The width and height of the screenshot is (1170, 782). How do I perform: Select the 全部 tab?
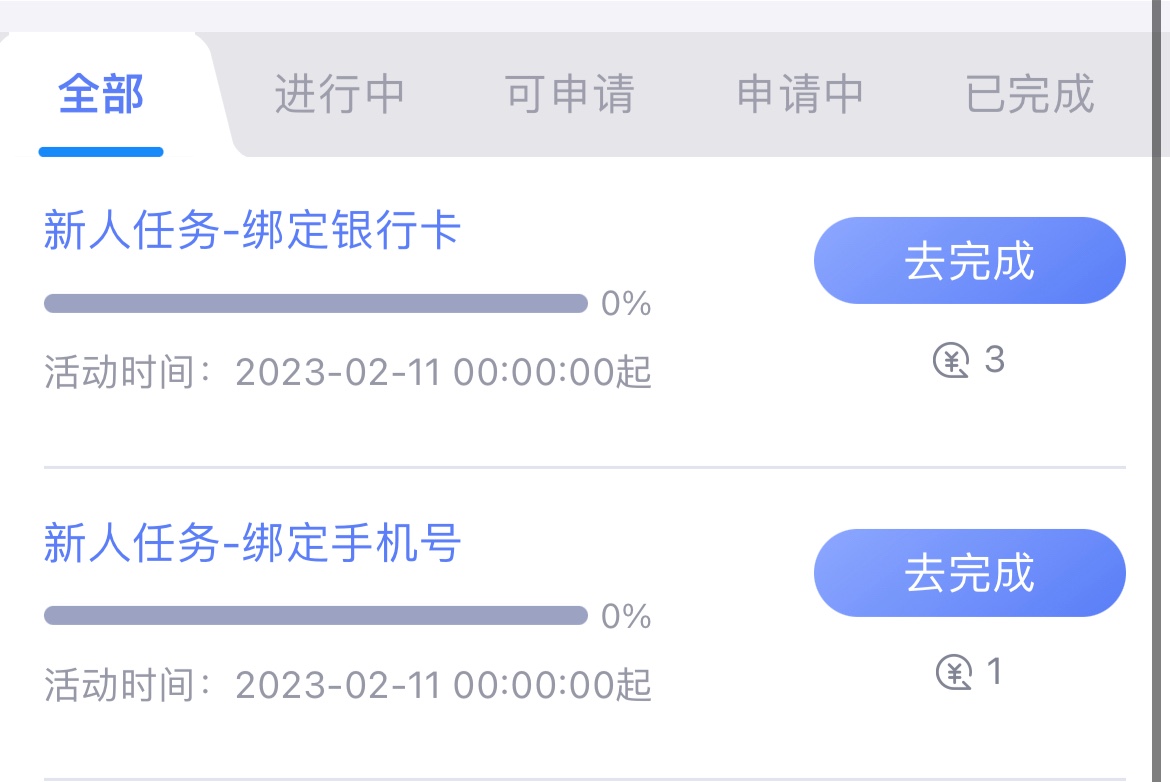(x=101, y=95)
